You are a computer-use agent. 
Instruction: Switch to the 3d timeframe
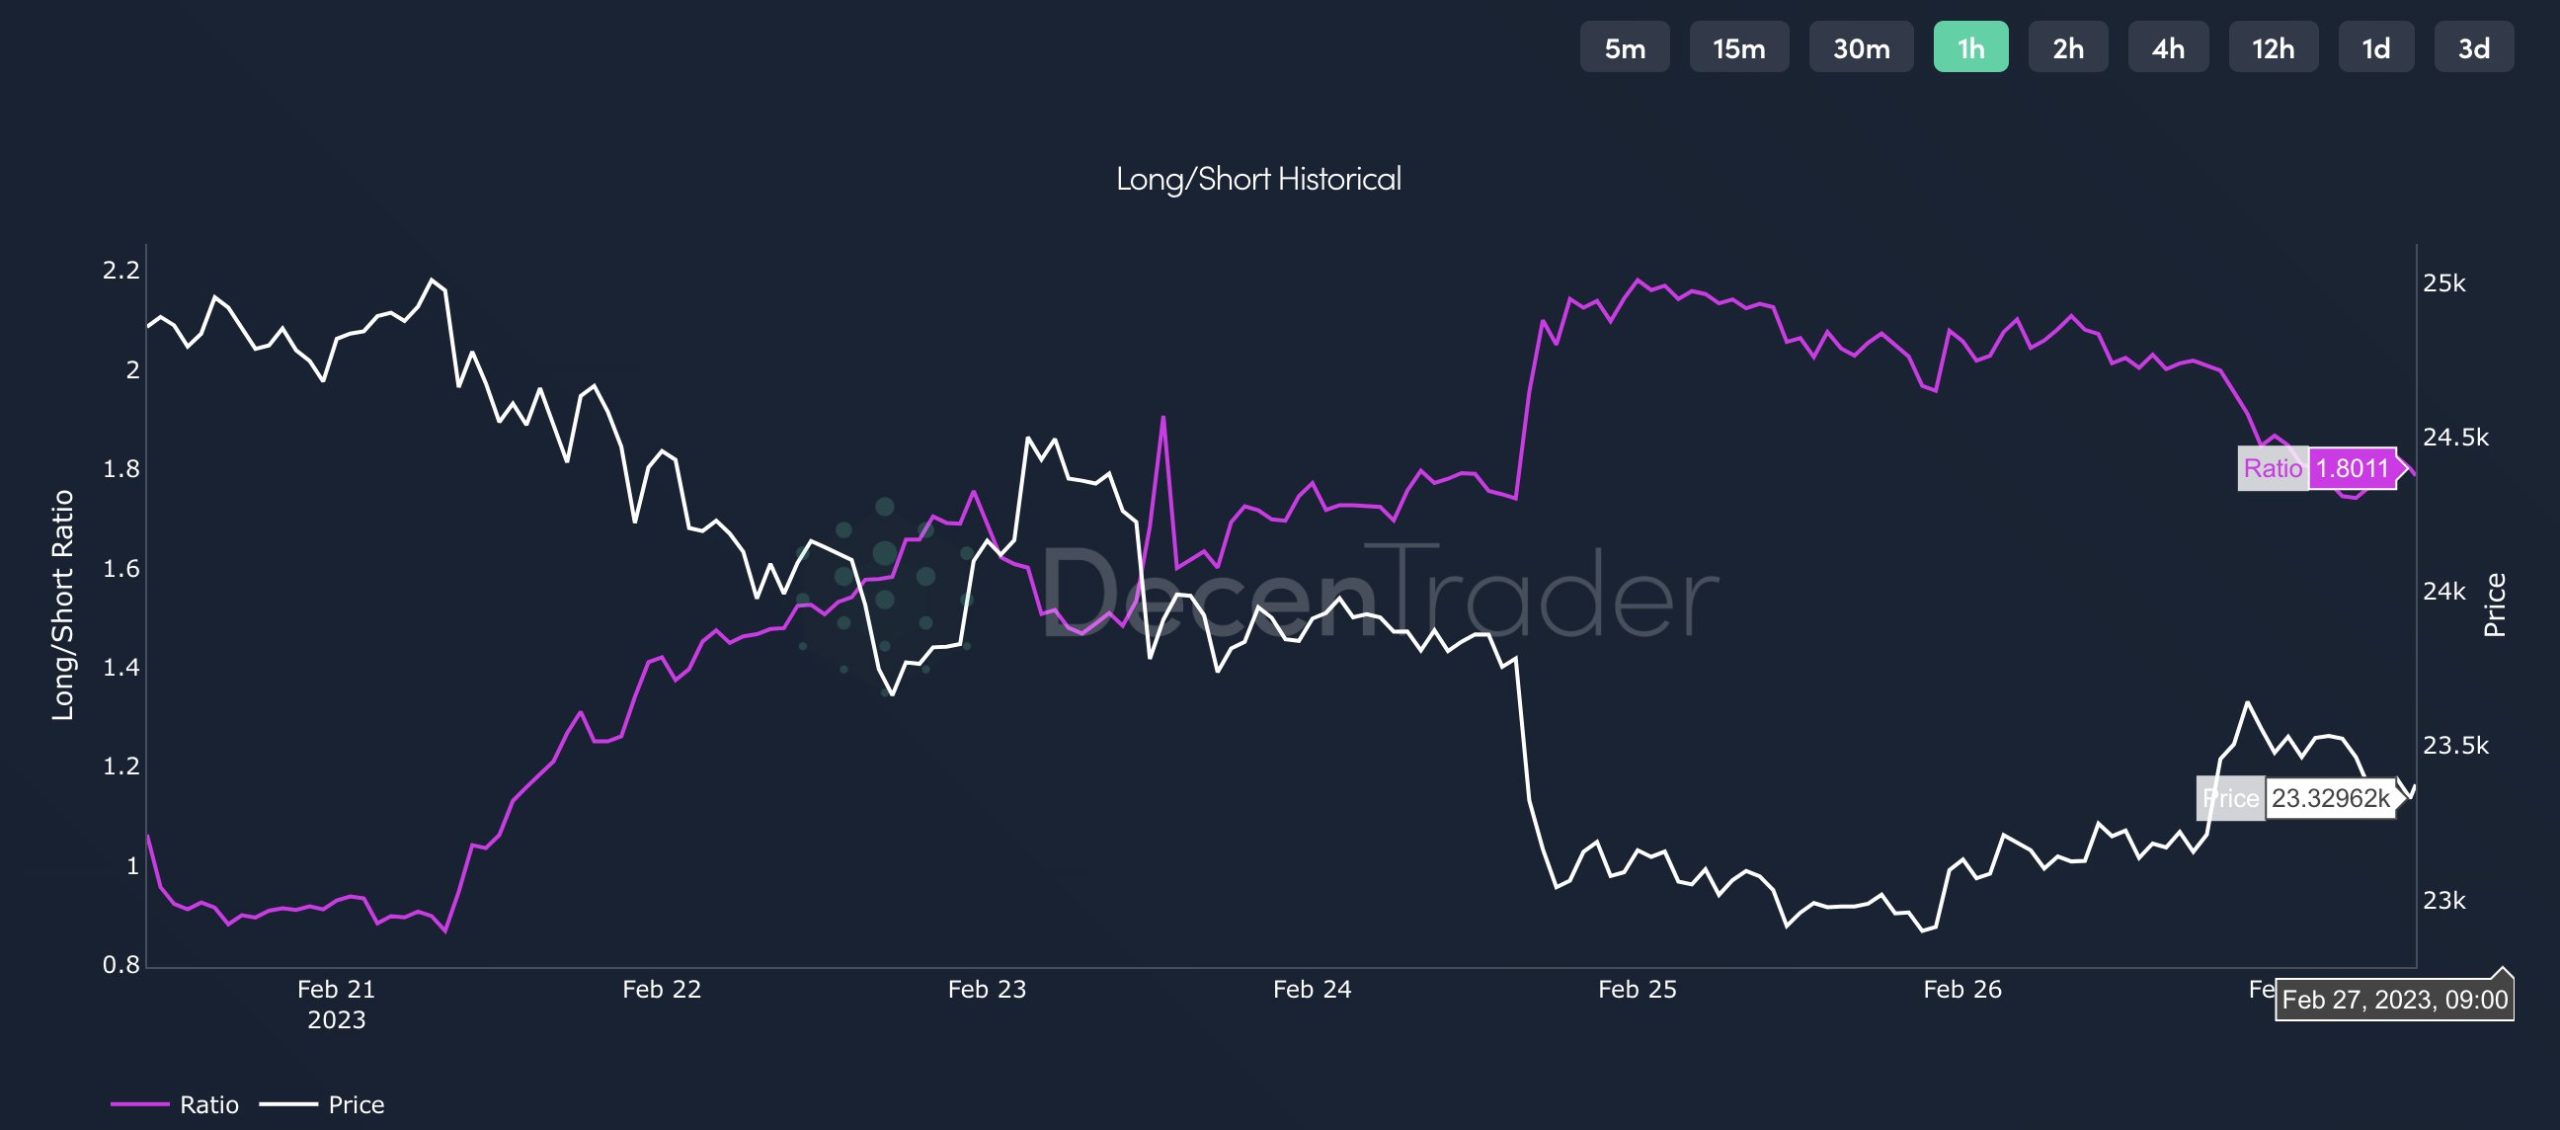(x=2474, y=47)
